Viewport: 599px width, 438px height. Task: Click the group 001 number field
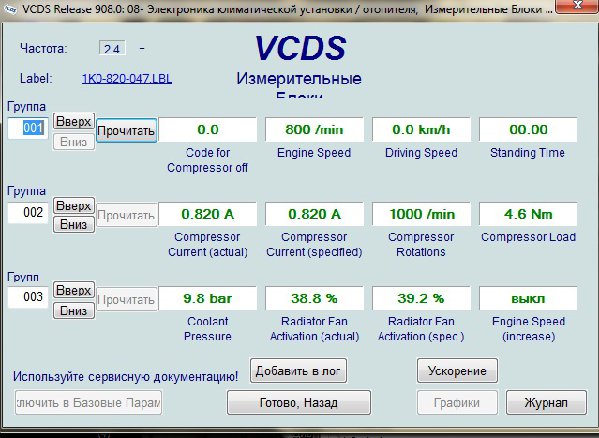coord(28,128)
